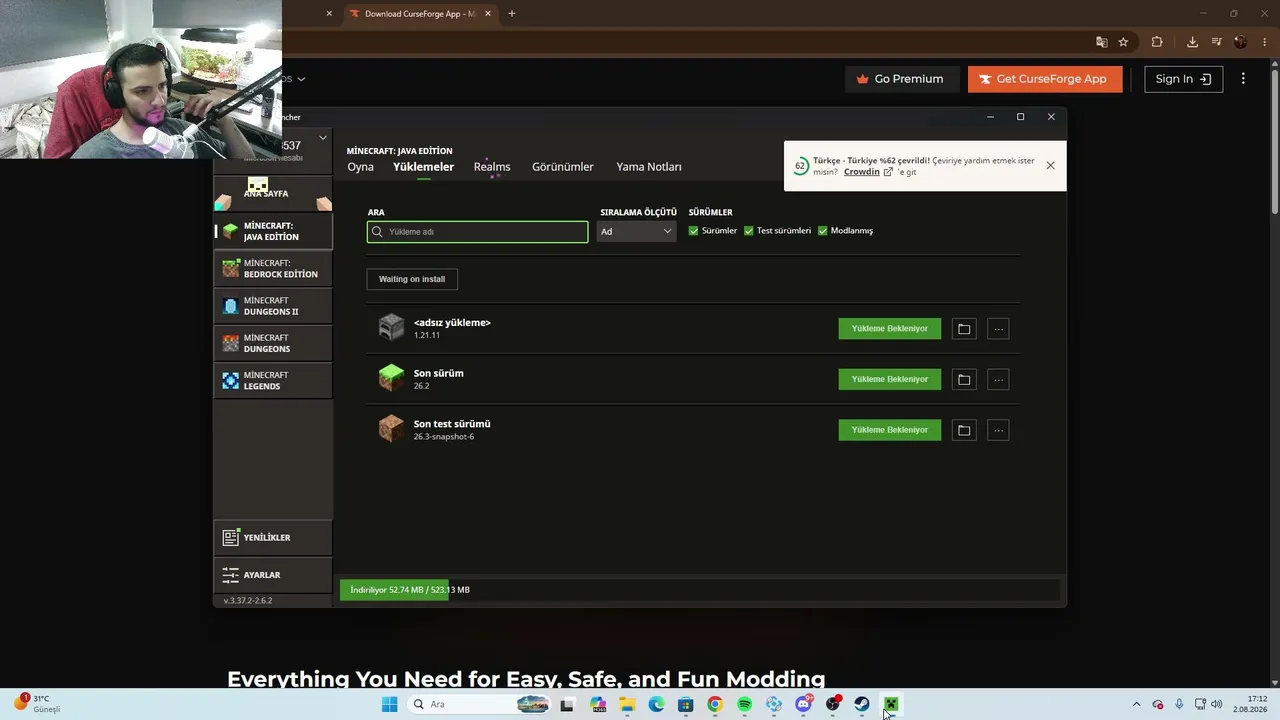Viewport: 1280px width, 720px height.
Task: Open more options for Son sürüm
Action: tap(998, 379)
